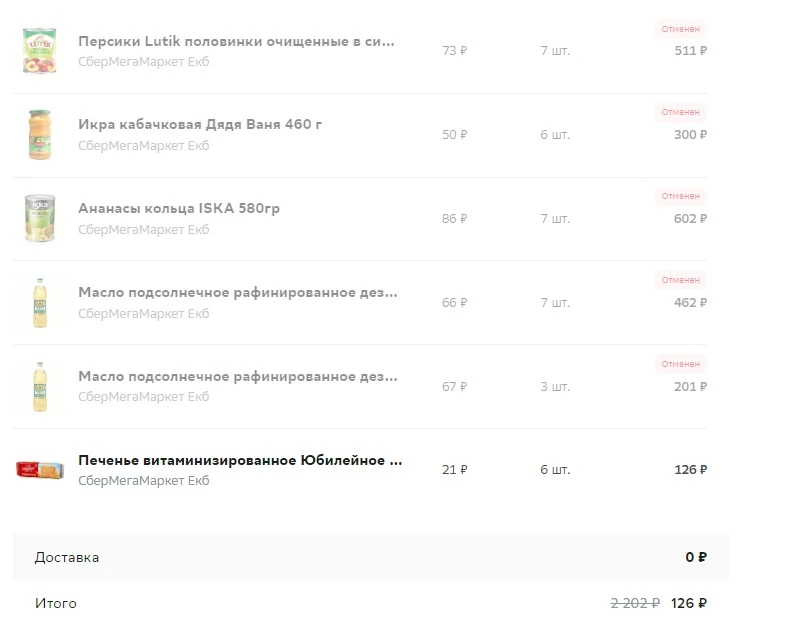Click the crossed-out 2 202 ₽ total

coord(635,604)
